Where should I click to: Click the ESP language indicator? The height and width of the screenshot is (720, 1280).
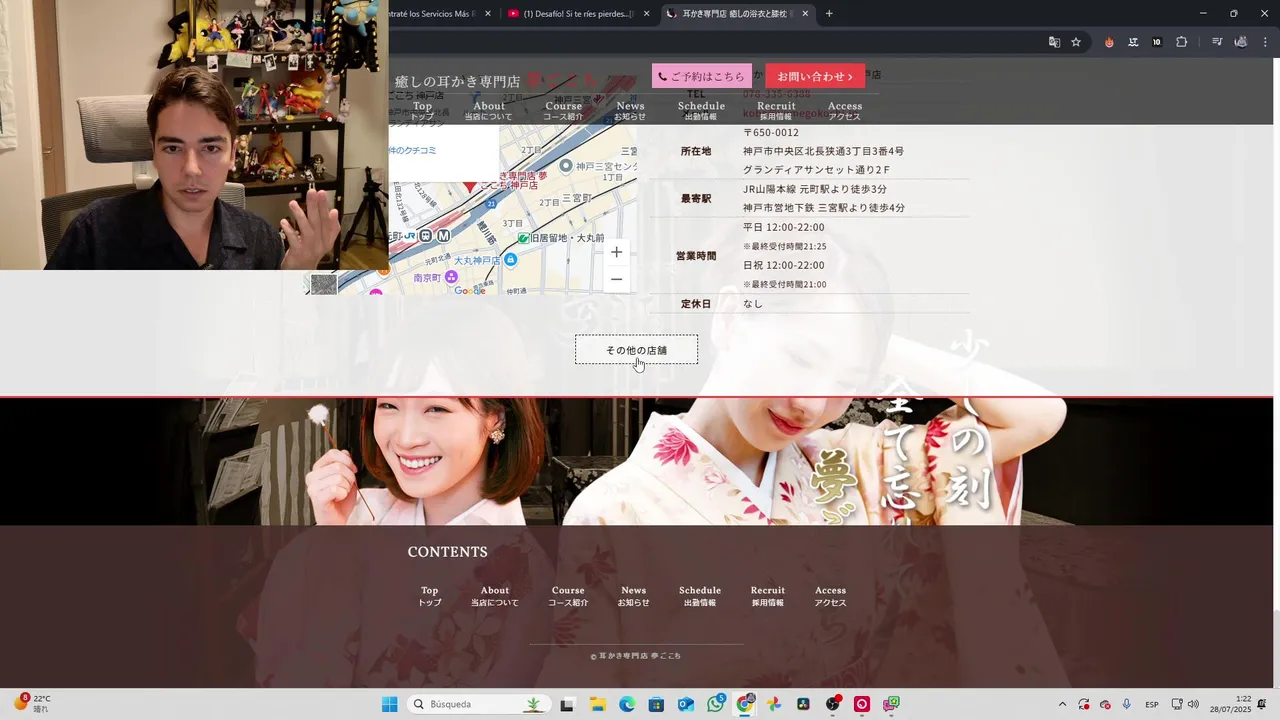pyautogui.click(x=1152, y=704)
